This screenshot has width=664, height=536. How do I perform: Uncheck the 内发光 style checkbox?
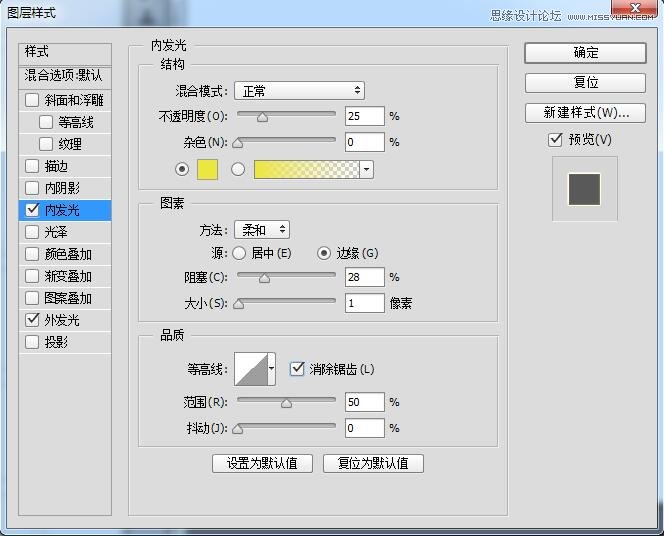tap(32, 210)
